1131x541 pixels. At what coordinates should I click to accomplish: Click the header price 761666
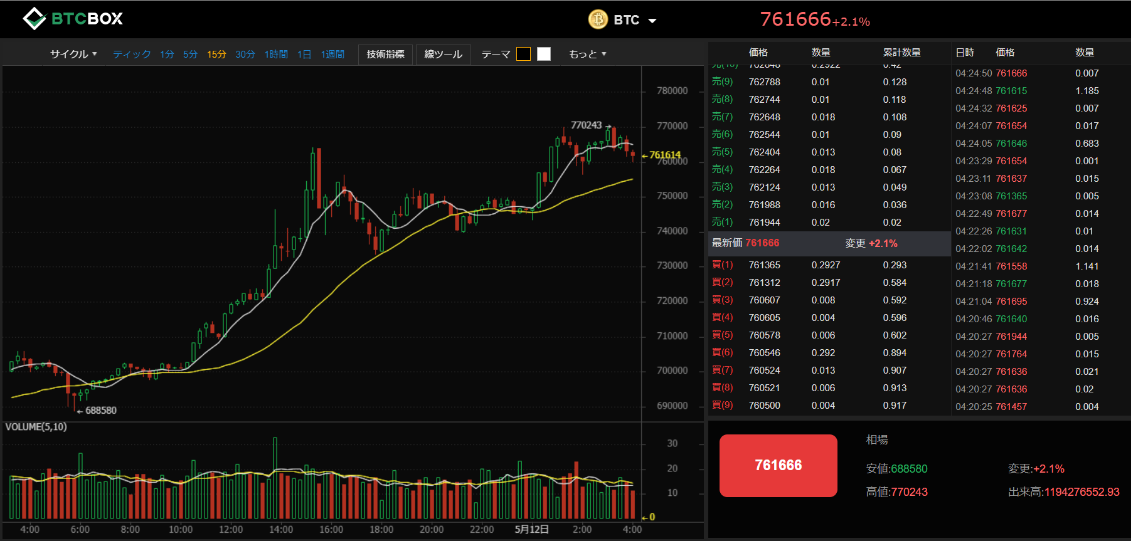796,19
